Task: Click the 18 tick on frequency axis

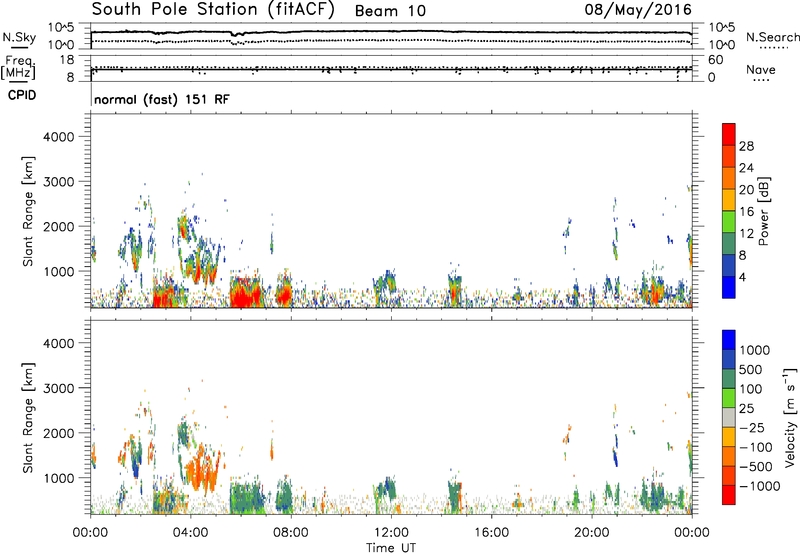Action: pyautogui.click(x=67, y=60)
